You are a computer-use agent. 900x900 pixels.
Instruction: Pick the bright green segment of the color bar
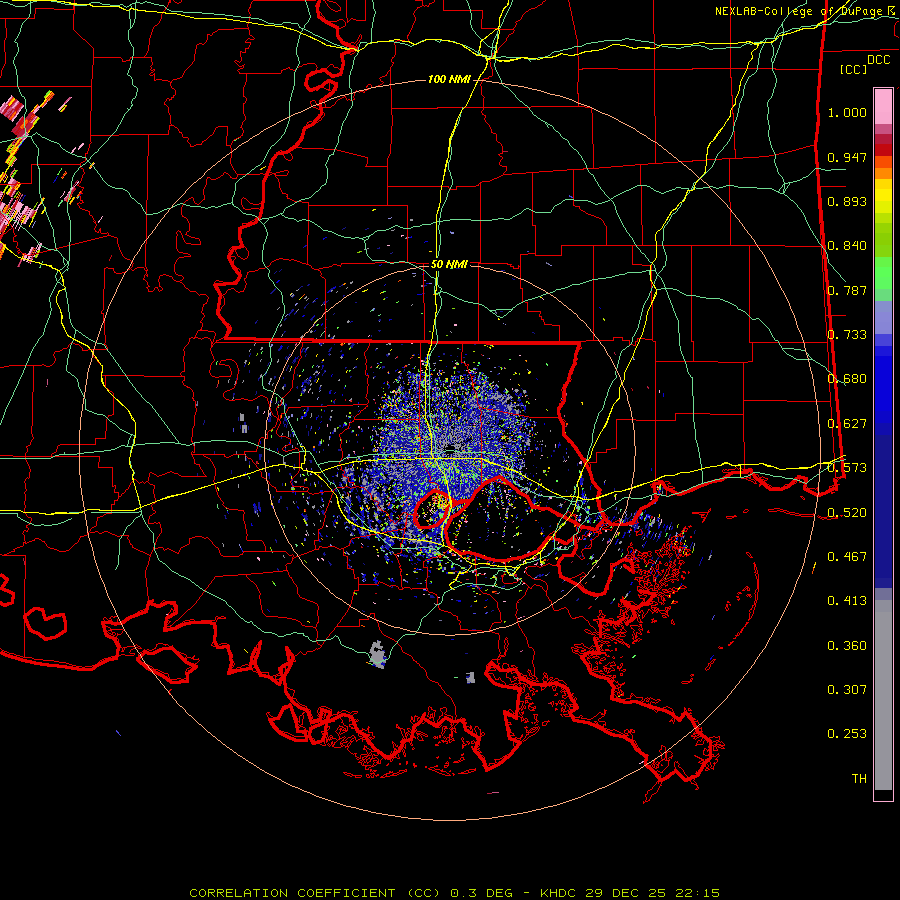[x=883, y=273]
